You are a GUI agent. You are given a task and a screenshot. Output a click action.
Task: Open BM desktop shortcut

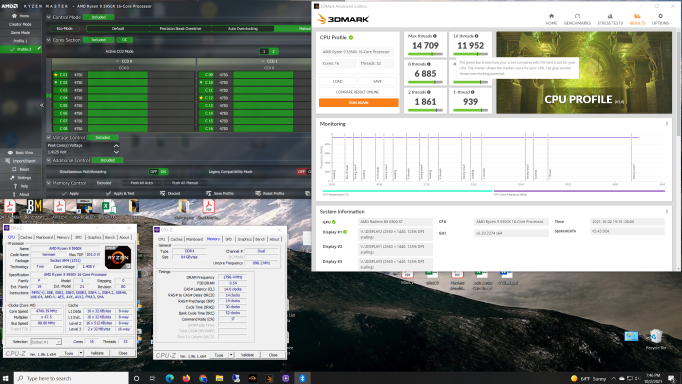pos(34,208)
